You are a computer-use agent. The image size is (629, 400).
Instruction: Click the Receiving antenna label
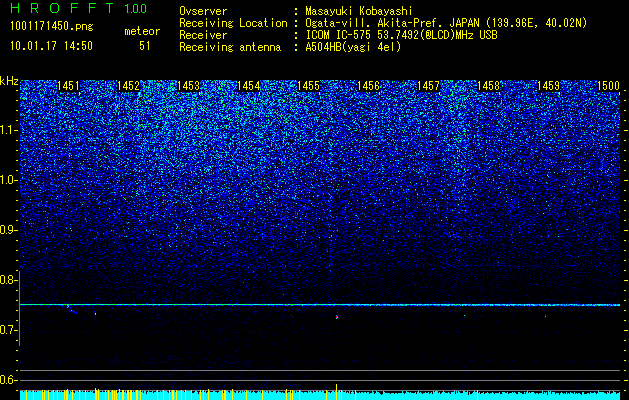(230, 47)
